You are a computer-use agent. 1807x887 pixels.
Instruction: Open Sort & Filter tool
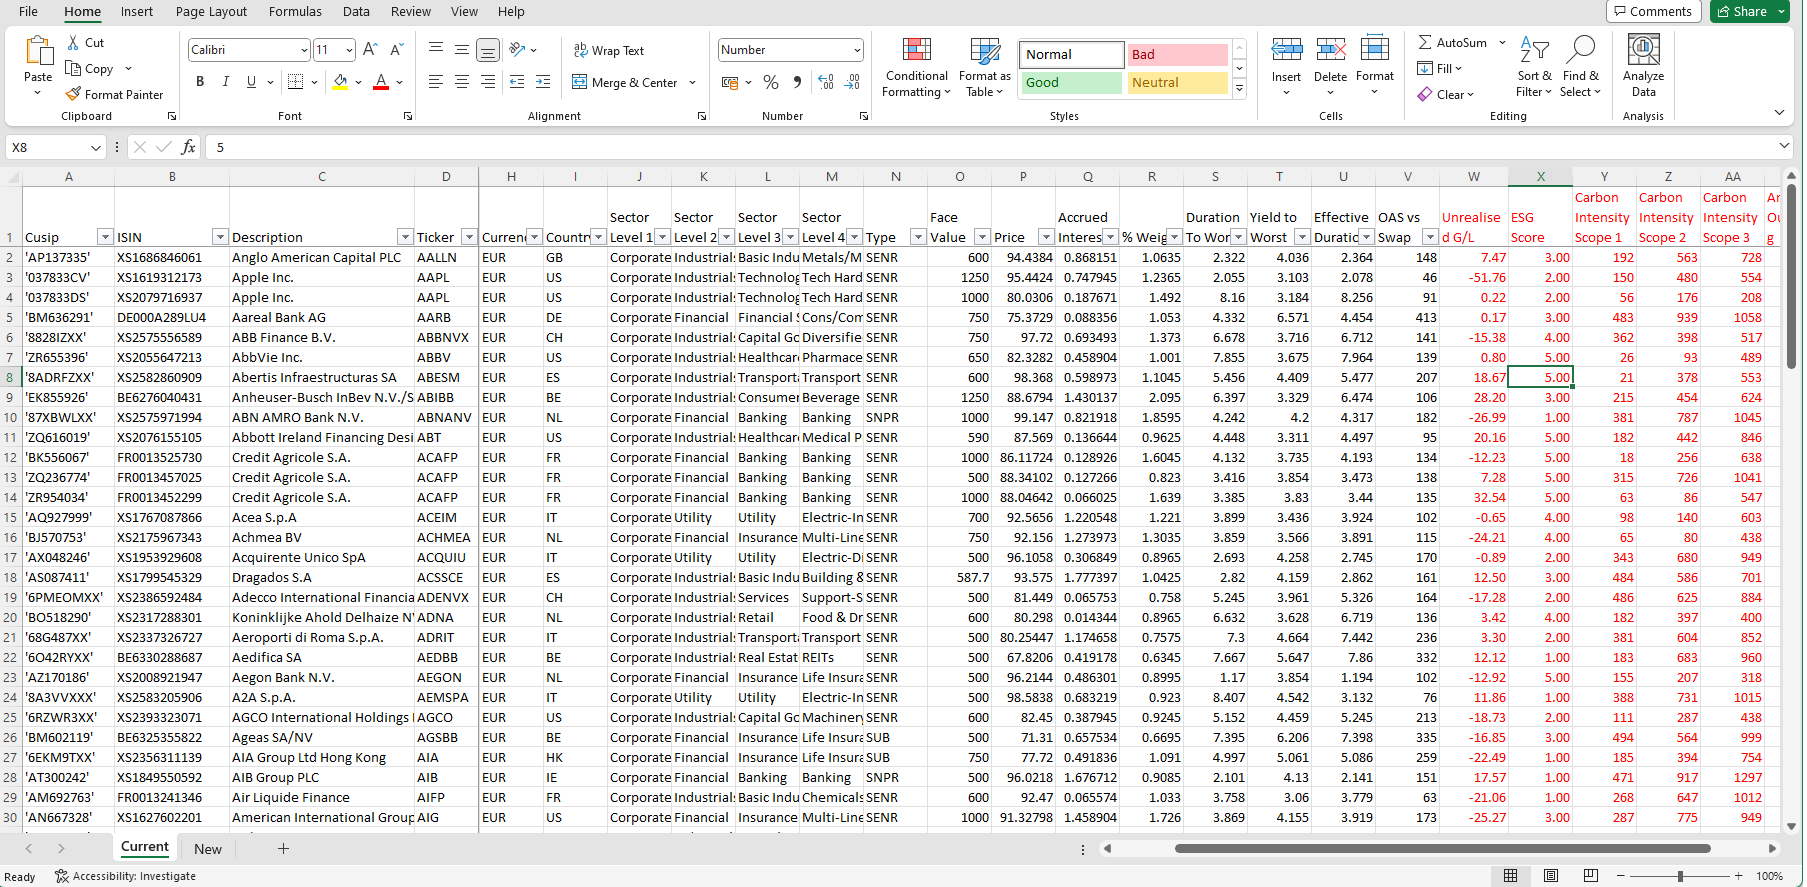click(1534, 68)
